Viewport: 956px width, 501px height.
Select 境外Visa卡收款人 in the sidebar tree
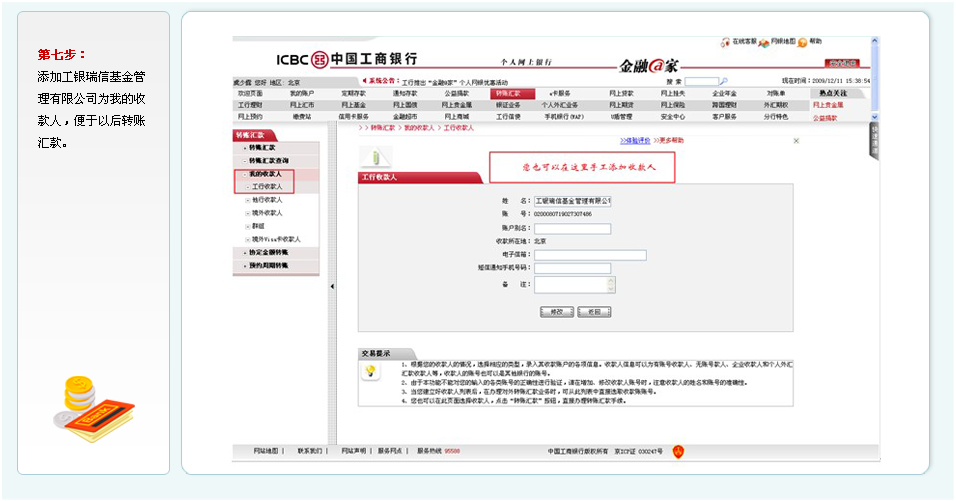(276, 240)
